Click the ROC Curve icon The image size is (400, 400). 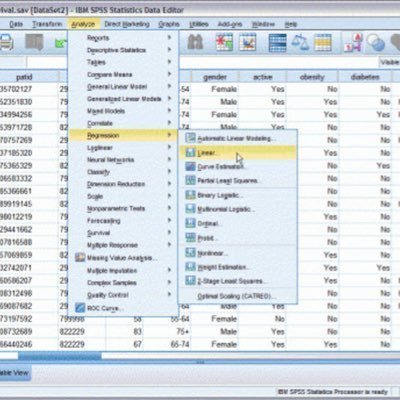point(80,308)
